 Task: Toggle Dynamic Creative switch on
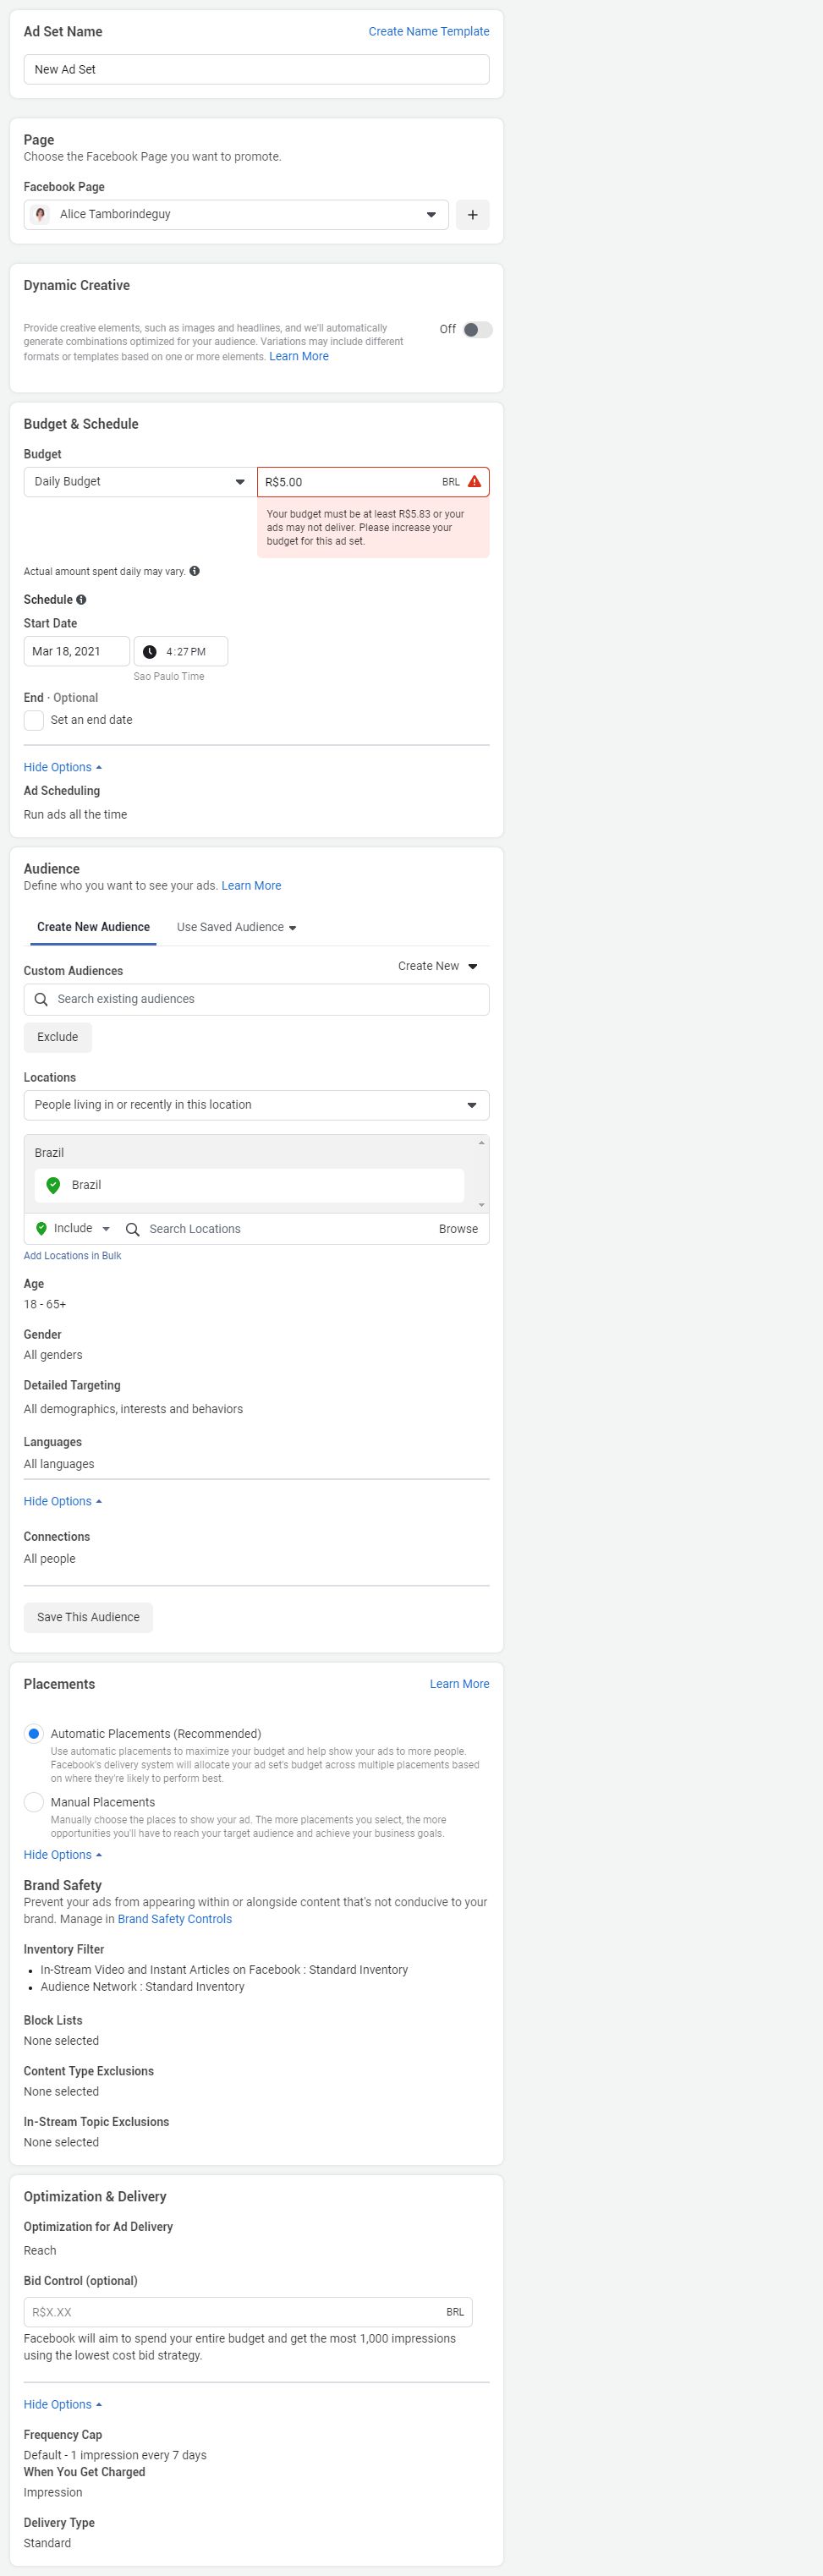(477, 330)
